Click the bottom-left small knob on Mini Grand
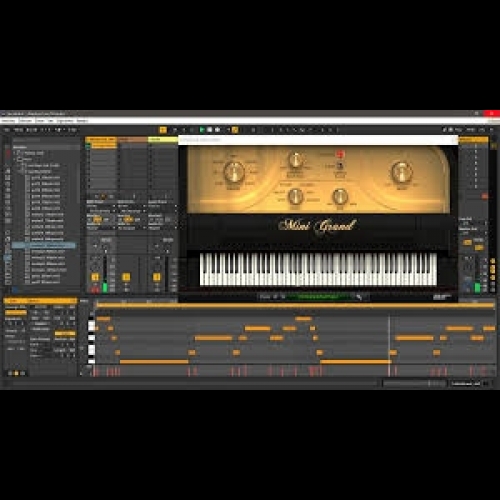 pyautogui.click(x=295, y=196)
